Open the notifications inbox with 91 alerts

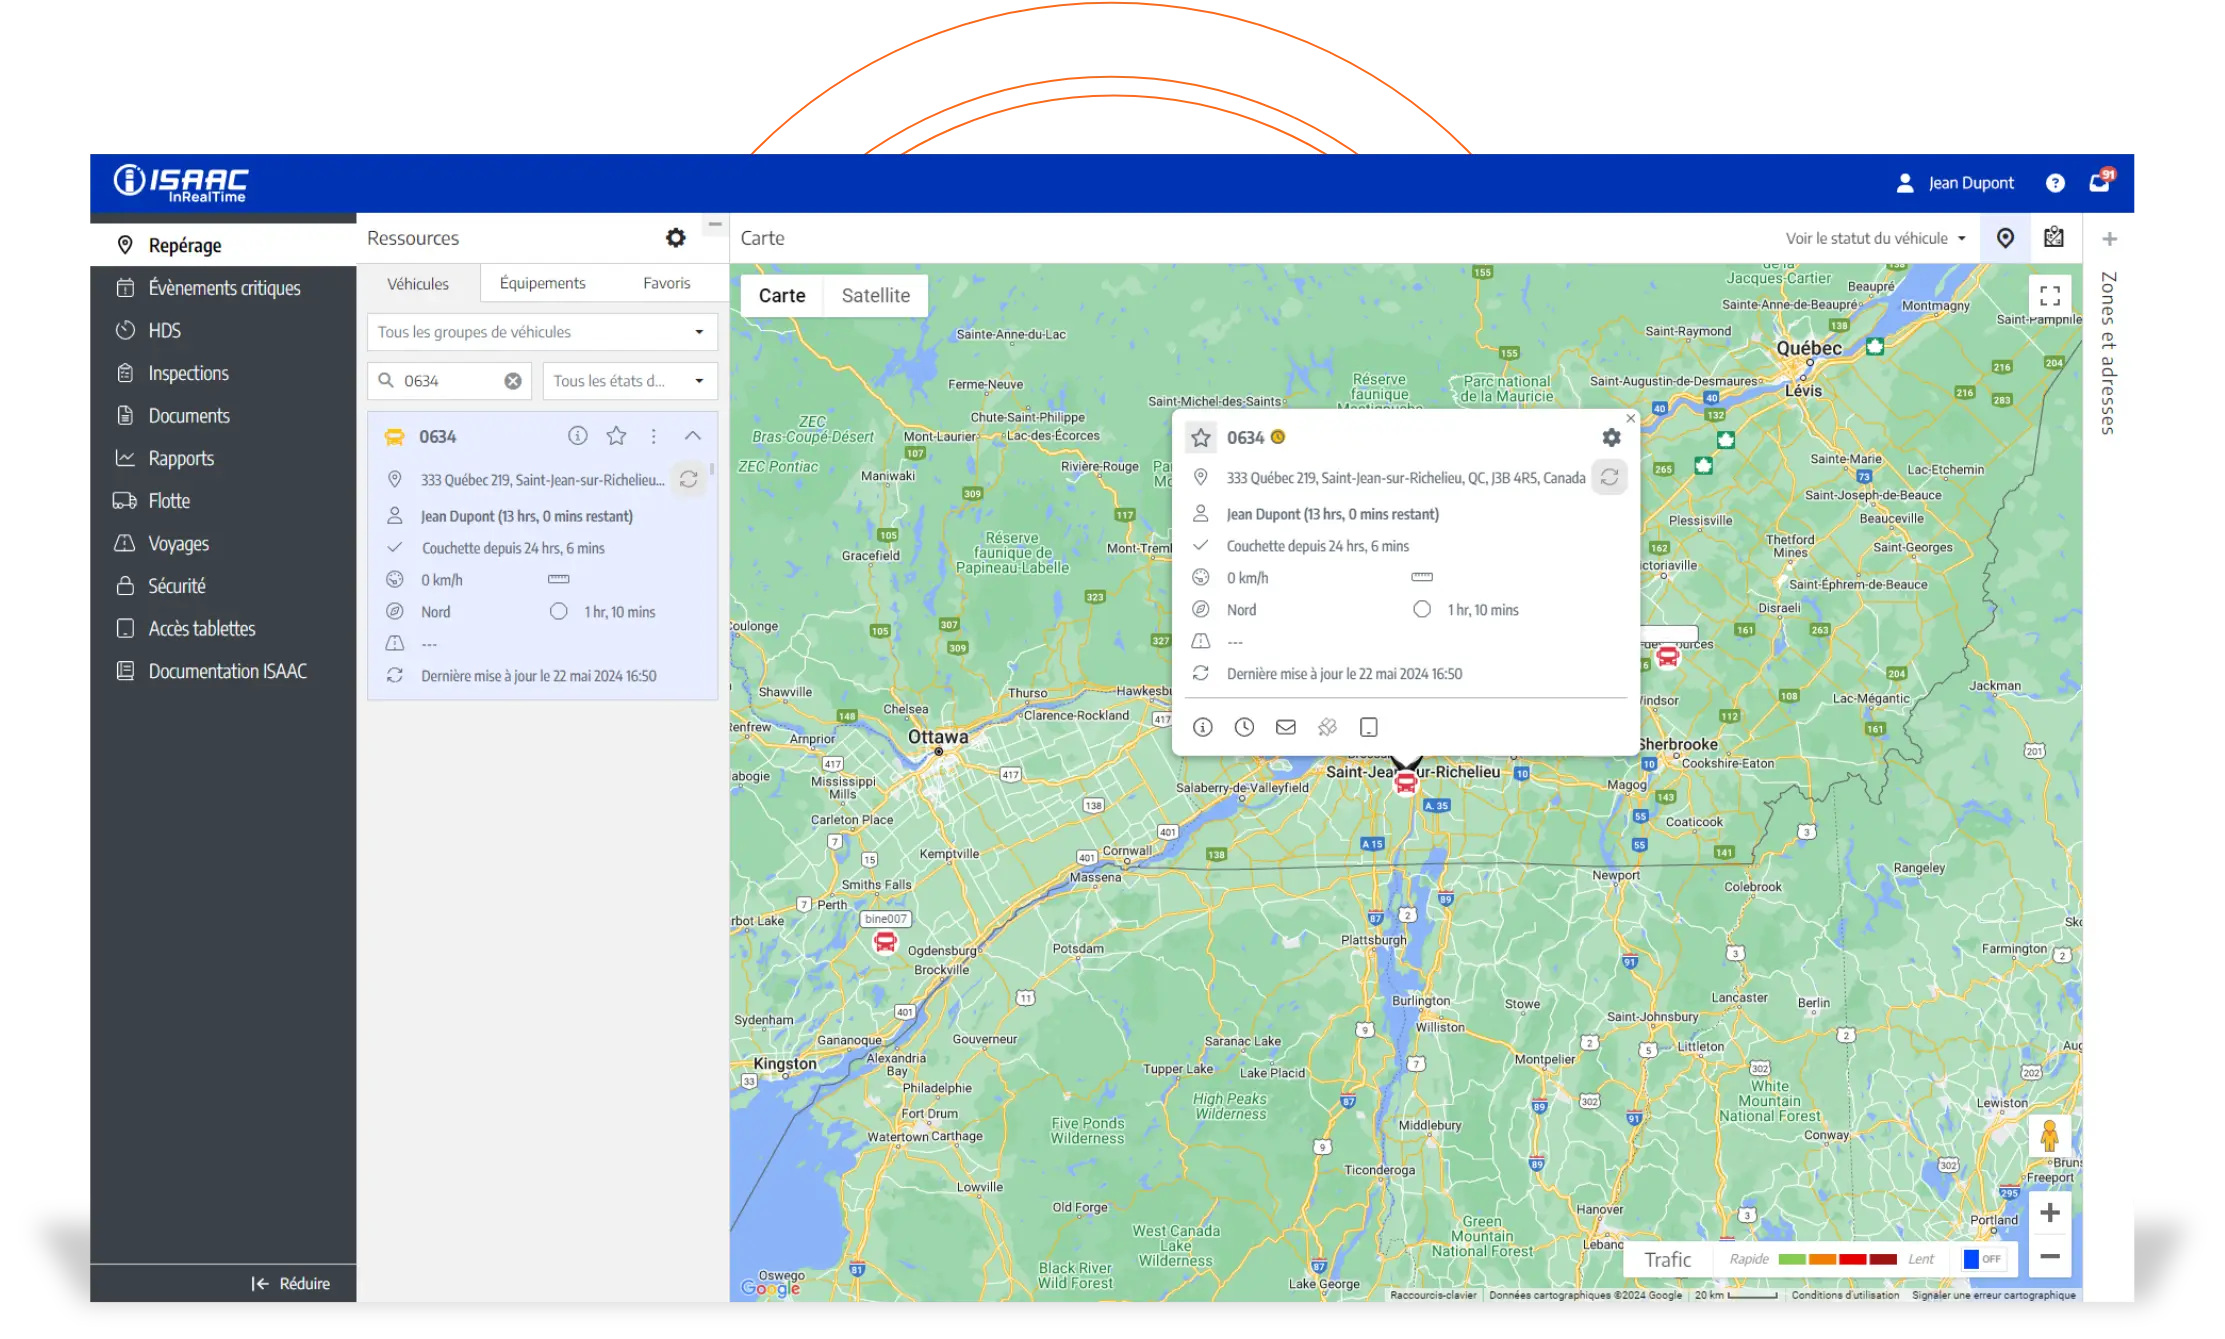(2100, 182)
